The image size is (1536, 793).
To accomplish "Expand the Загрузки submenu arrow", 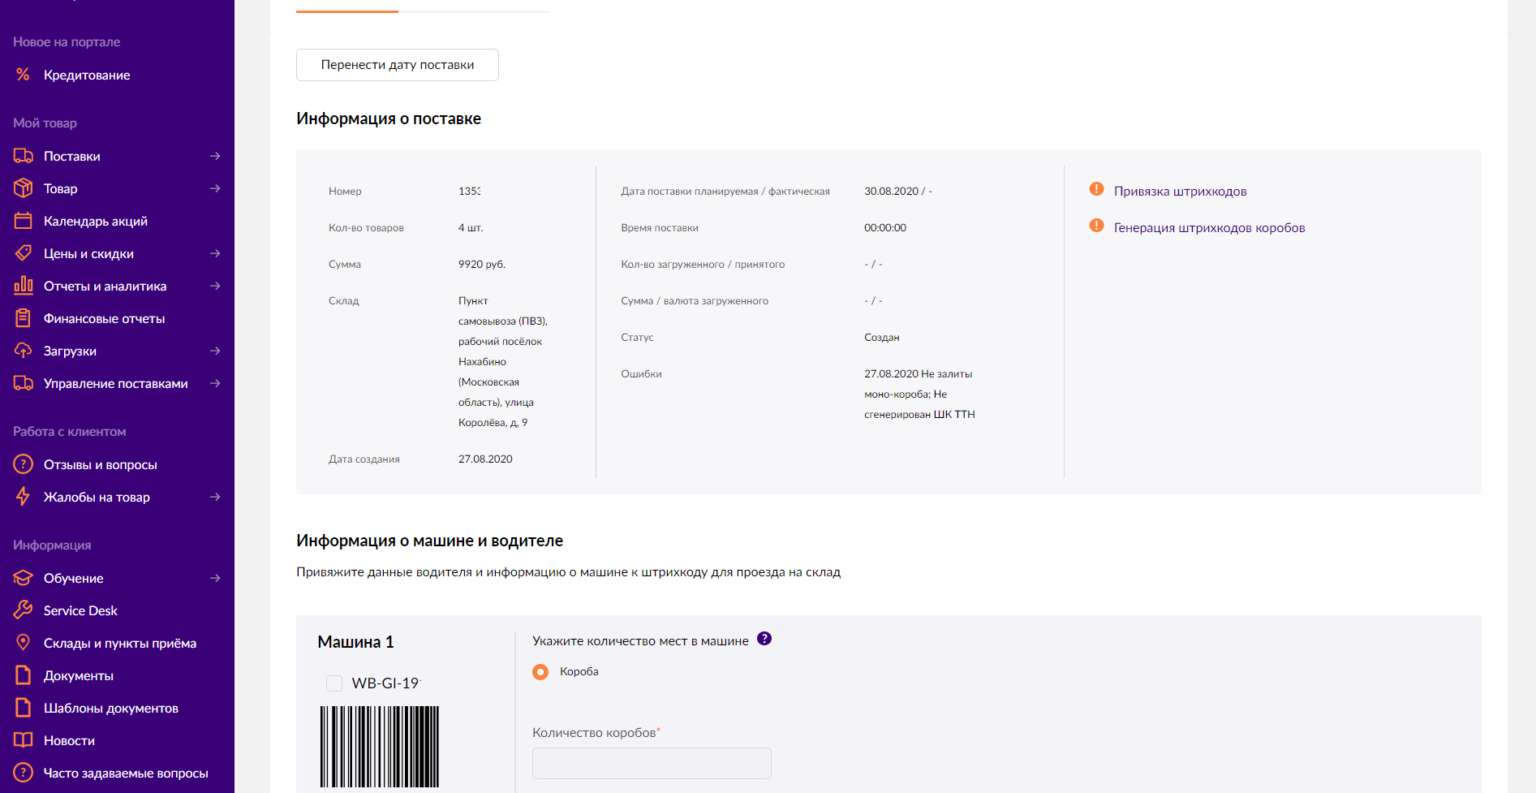I will pyautogui.click(x=215, y=351).
